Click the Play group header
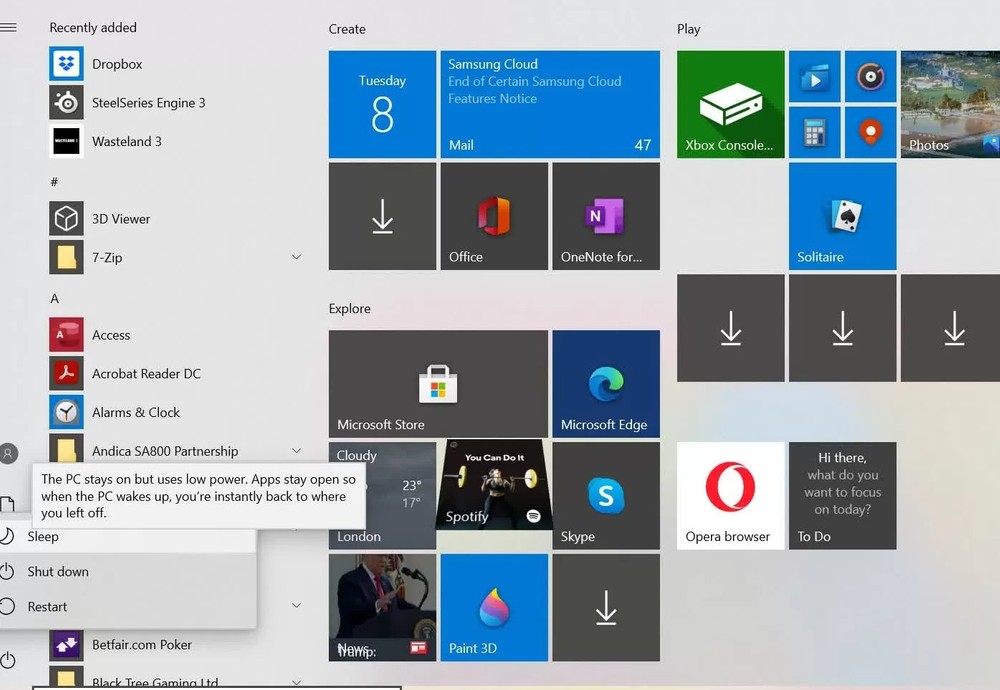The width and height of the screenshot is (1000, 690). pos(689,29)
